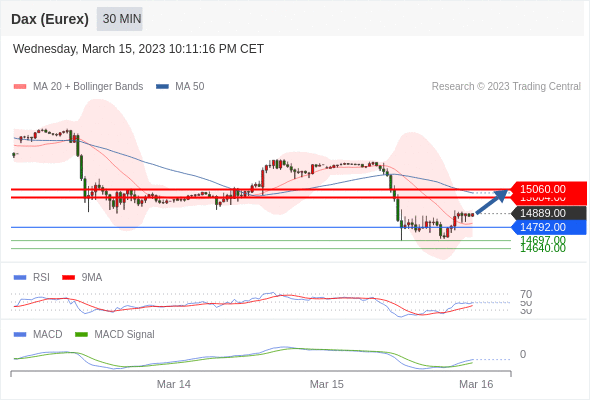Click the RSI 70 level label
The width and height of the screenshot is (590, 400).
[x=526, y=294]
